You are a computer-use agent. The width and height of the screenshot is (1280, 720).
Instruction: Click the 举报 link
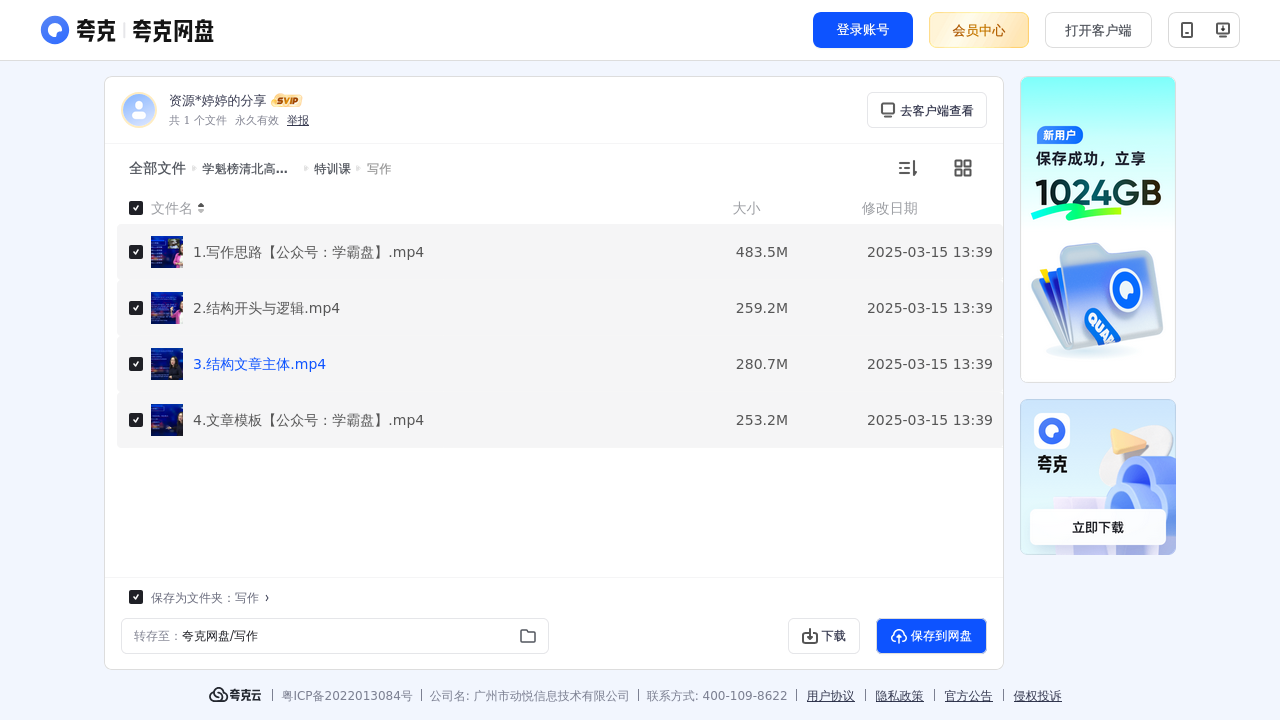click(298, 120)
